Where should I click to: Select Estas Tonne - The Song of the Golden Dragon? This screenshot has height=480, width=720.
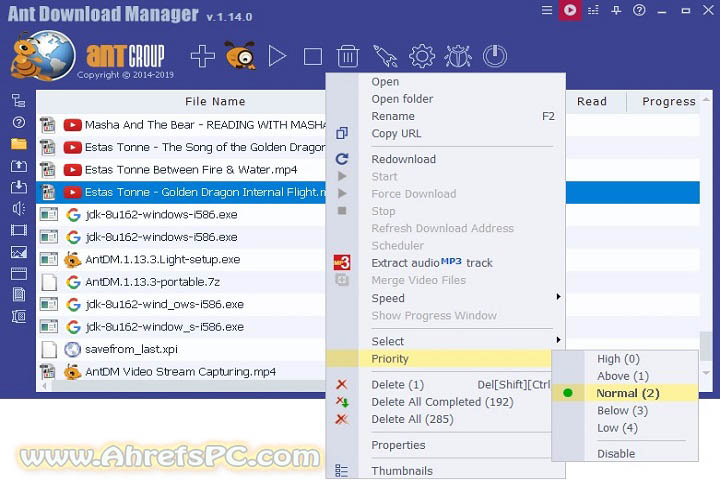[x=181, y=147]
